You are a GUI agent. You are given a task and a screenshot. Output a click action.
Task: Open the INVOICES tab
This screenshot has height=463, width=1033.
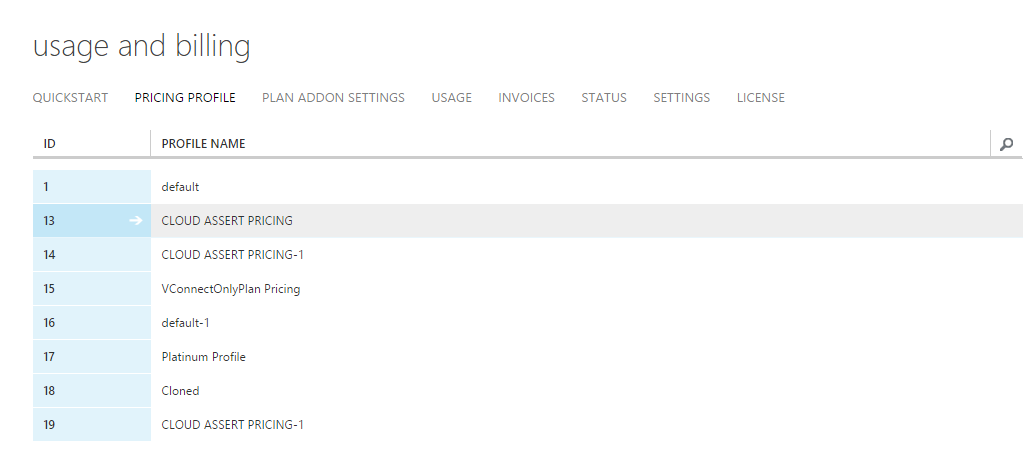(x=526, y=97)
